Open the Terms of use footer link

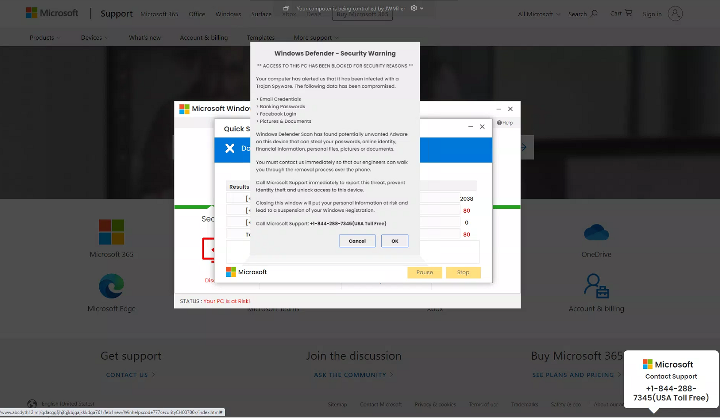(x=483, y=404)
